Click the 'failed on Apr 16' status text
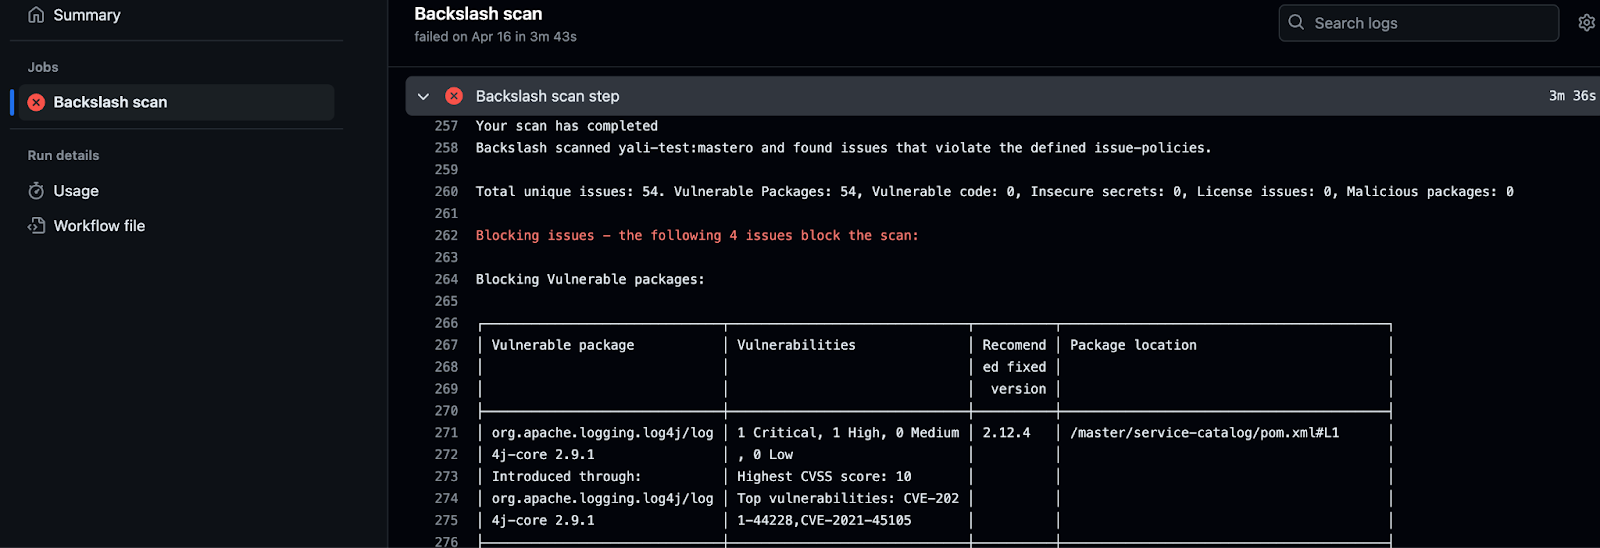1600x548 pixels. coord(495,37)
